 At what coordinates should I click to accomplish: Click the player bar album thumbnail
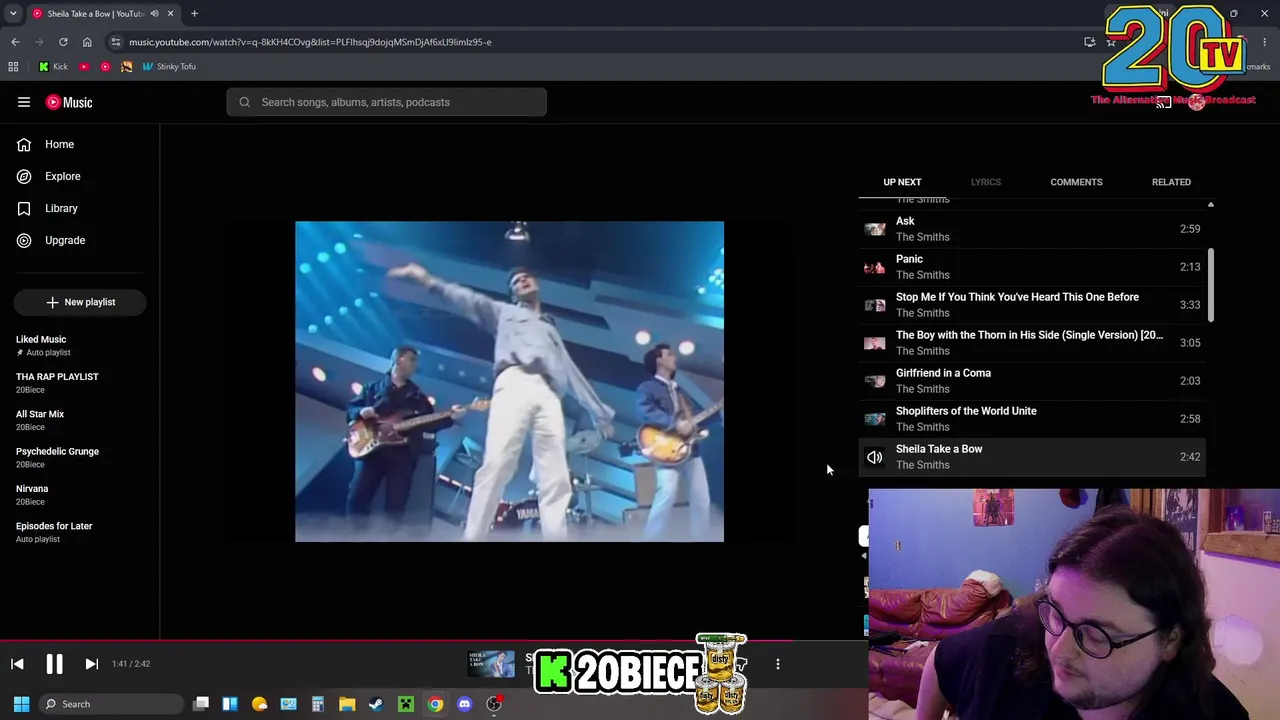point(491,663)
